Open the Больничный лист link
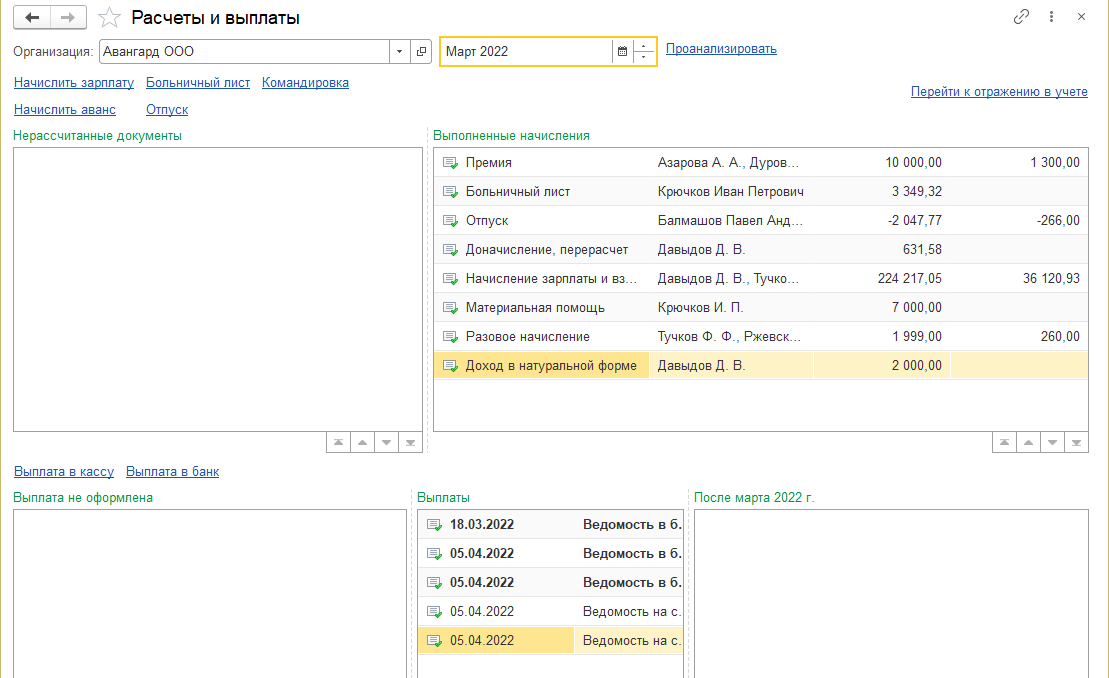The width and height of the screenshot is (1109, 678). click(198, 83)
